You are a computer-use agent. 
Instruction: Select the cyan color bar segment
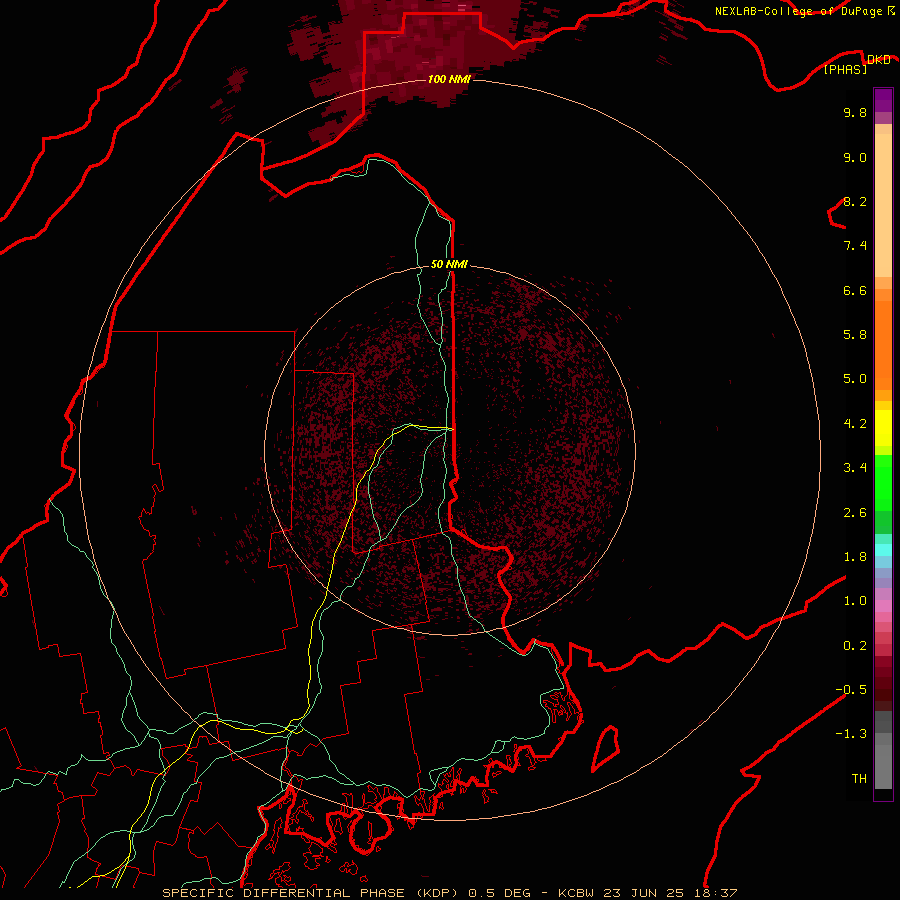(883, 550)
